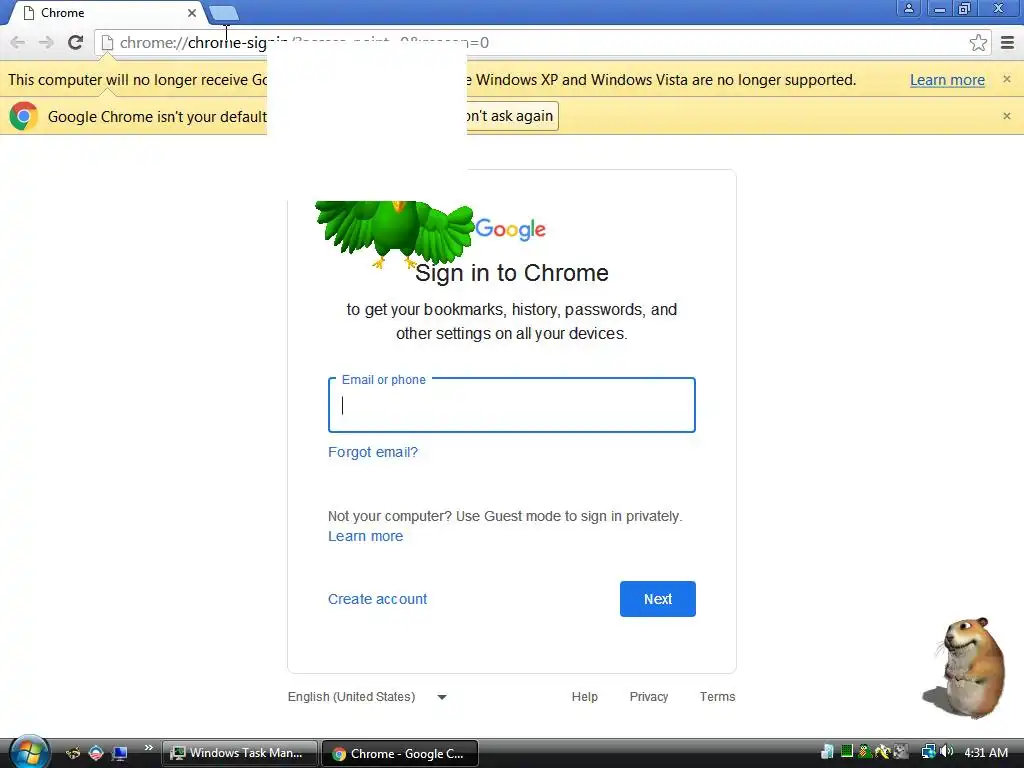The height and width of the screenshot is (768, 1024).
Task: Dismiss the default browser notification bar
Action: [1006, 116]
